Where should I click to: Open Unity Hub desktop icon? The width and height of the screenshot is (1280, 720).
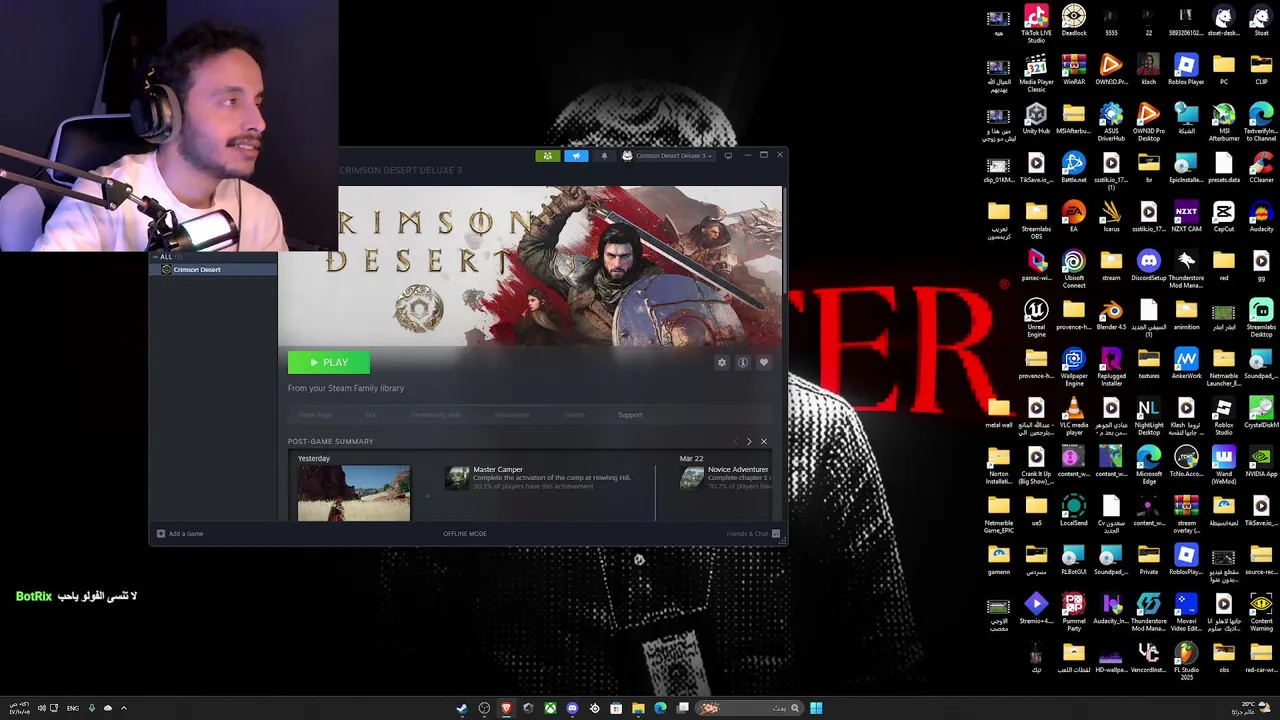[x=1036, y=119]
